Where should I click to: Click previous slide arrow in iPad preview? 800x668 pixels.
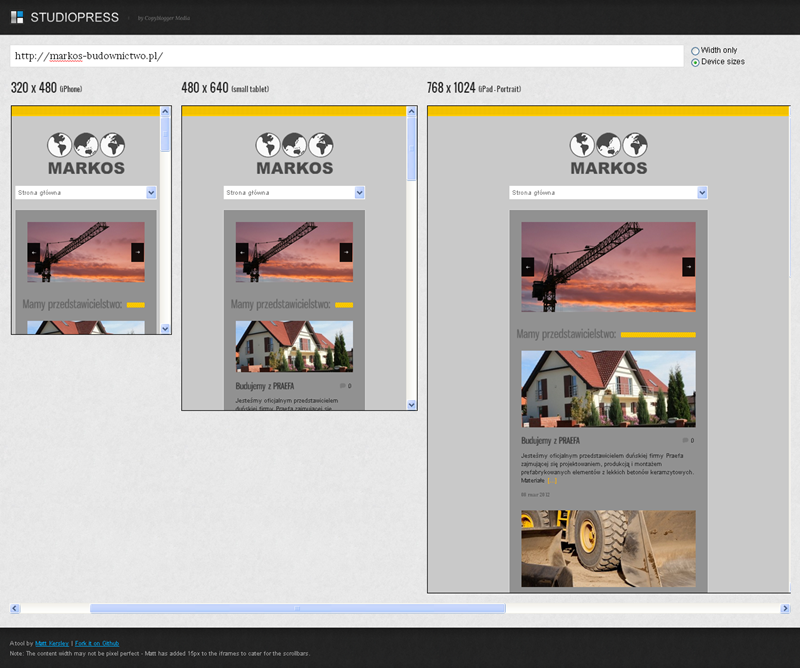[x=528, y=267]
